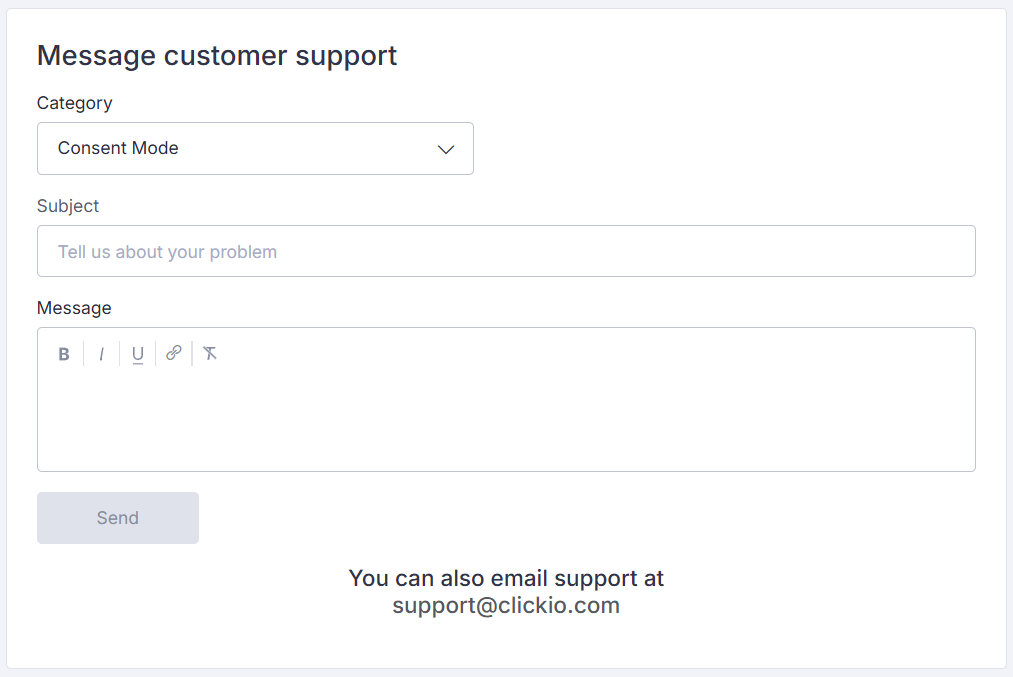Click the Send button
1013x677 pixels.
coord(118,518)
